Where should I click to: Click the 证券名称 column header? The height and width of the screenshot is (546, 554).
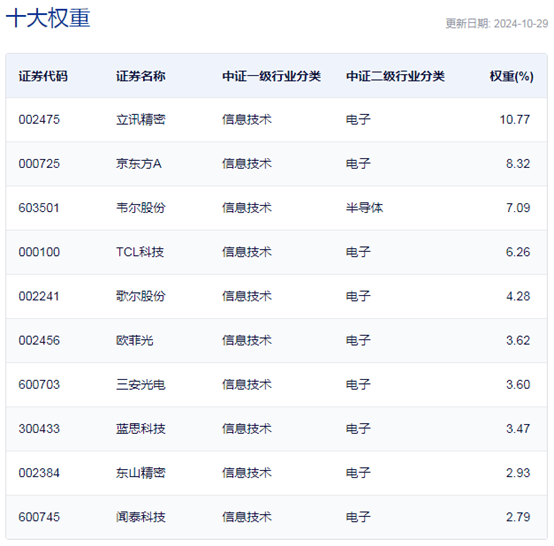[141, 76]
